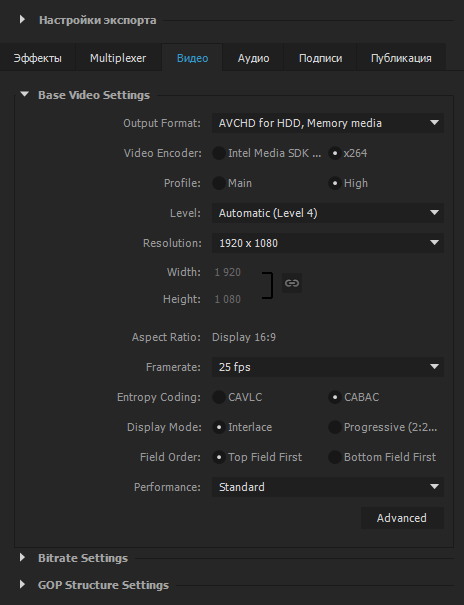Switch to the Эффекты tab
Viewport: 464px width, 605px height.
(x=37, y=58)
